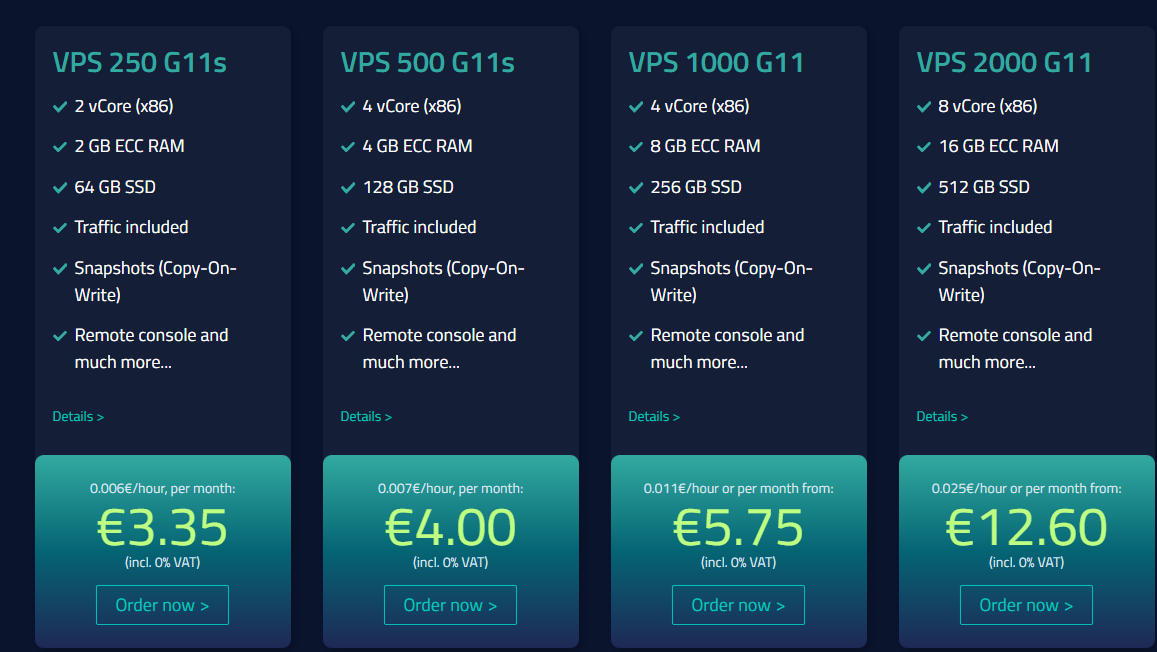
Task: Click Order now for the €12.60 plan
Action: 1026,605
